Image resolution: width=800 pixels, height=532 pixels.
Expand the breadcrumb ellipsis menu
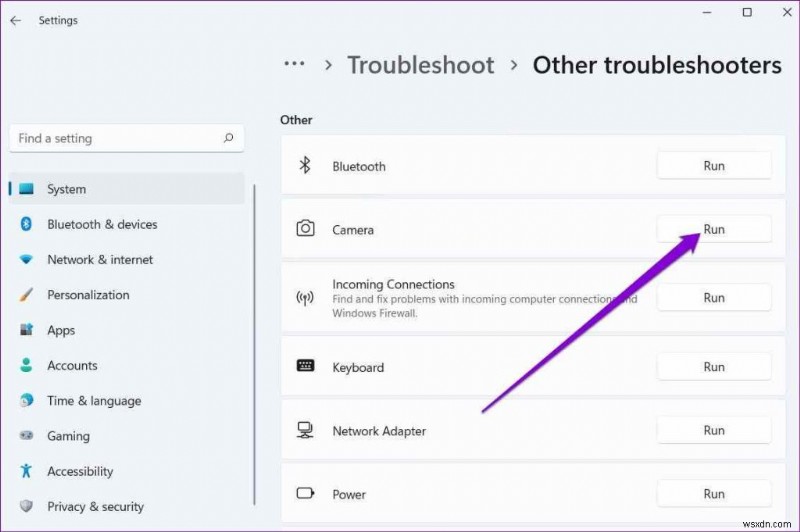tap(294, 64)
